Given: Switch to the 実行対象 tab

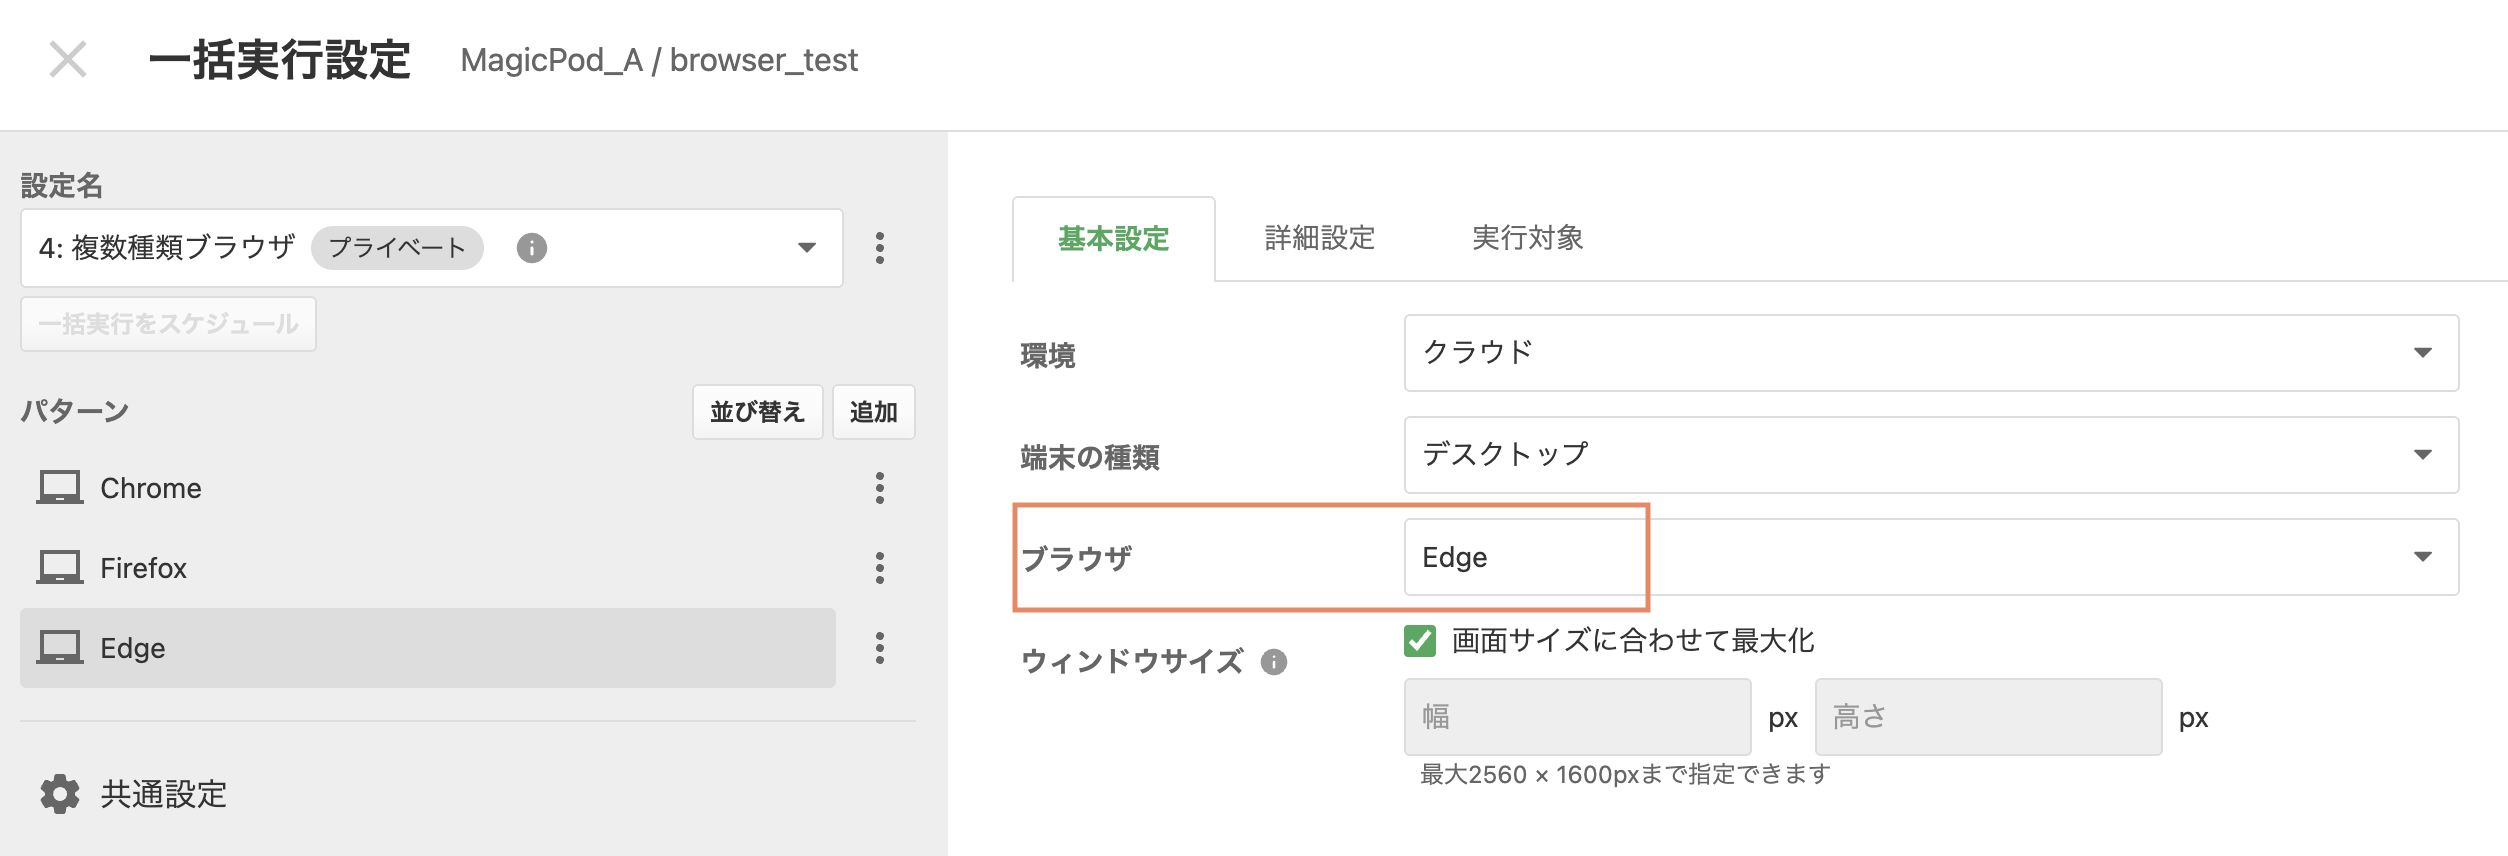Looking at the screenshot, I should pos(1528,239).
